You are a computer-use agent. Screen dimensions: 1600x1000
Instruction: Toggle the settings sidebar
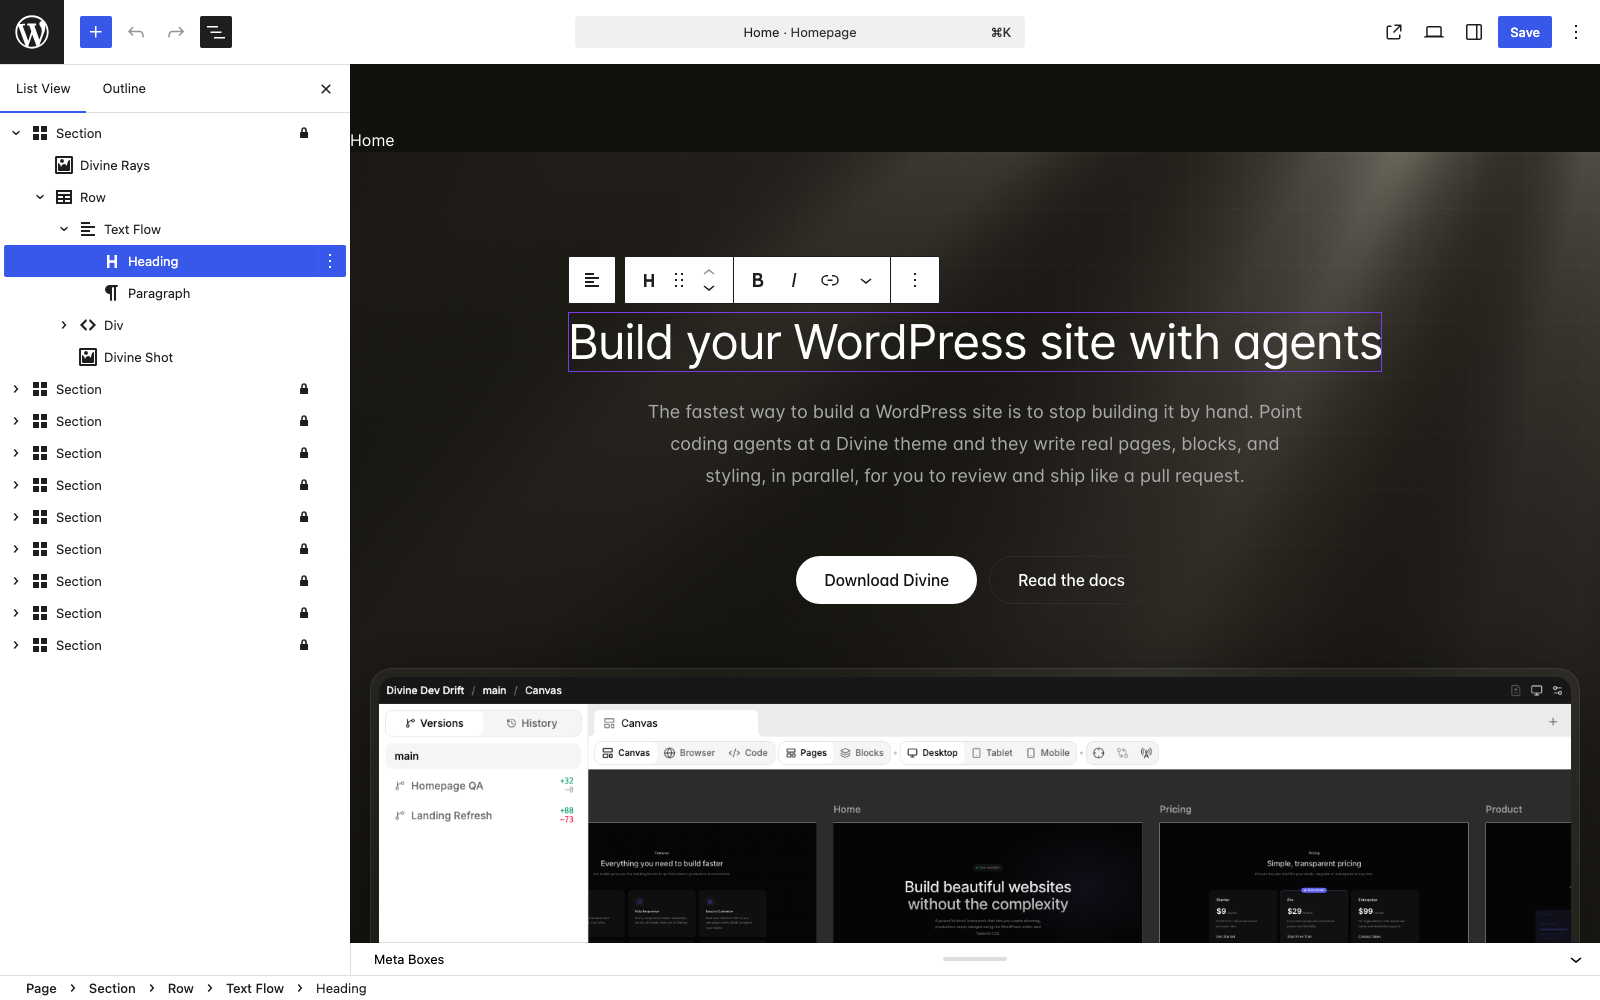tap(1474, 32)
